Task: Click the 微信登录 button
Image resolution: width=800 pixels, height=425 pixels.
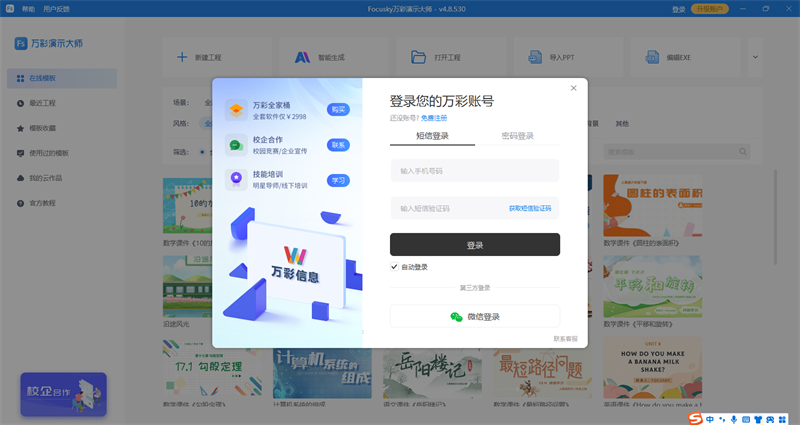Action: 475,317
